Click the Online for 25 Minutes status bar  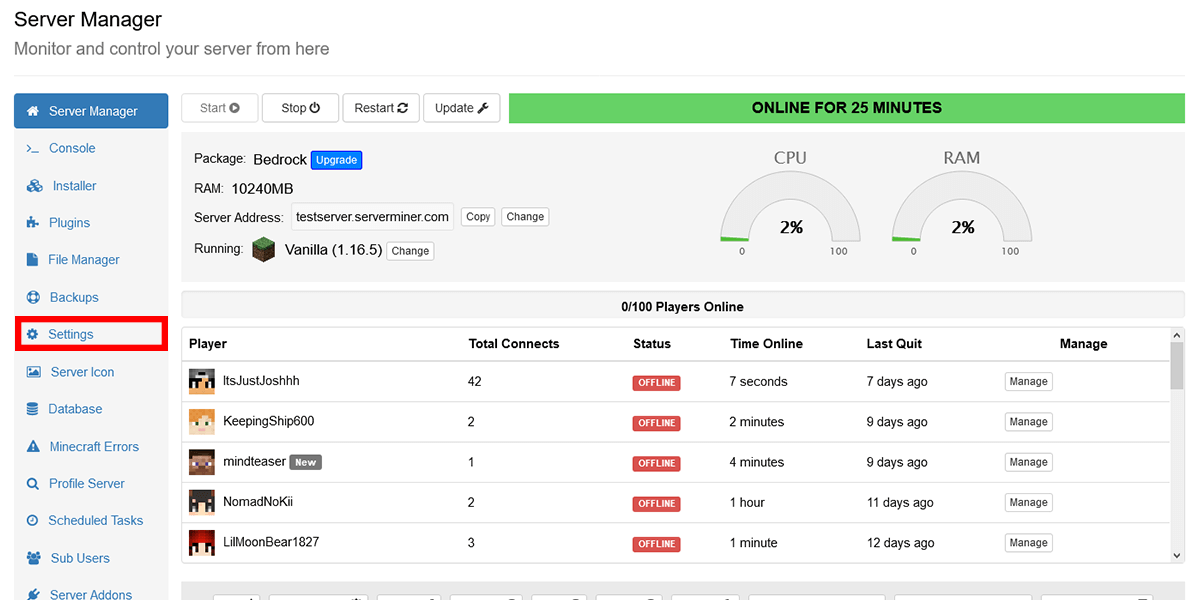[x=846, y=108]
